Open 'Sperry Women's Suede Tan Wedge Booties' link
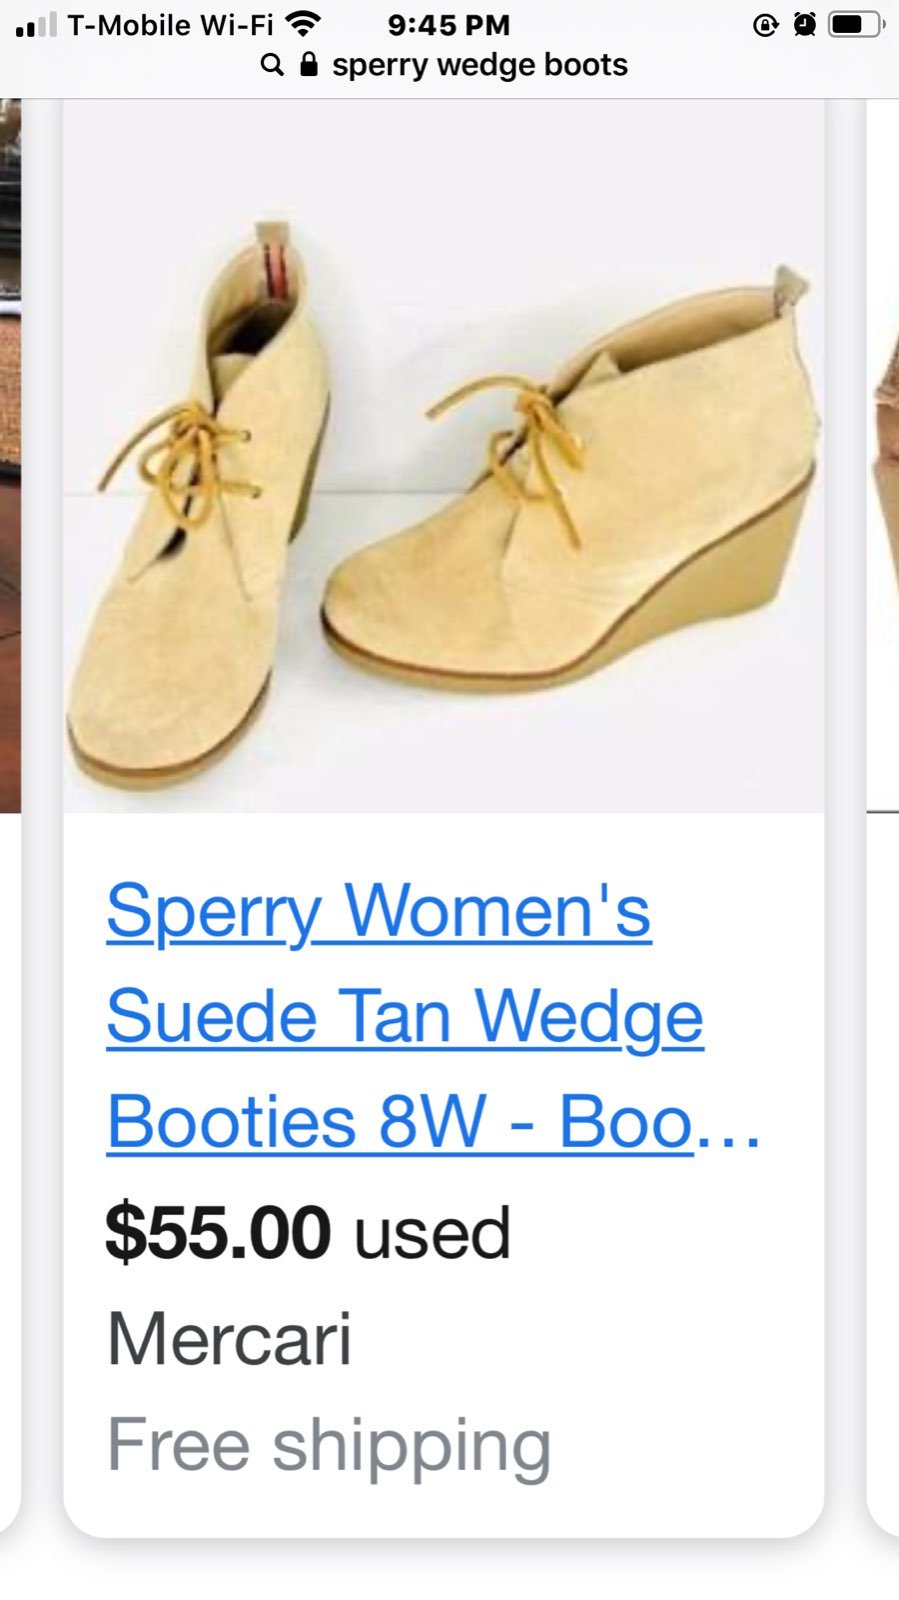Viewport: 899px width, 1600px height. [x=433, y=1016]
